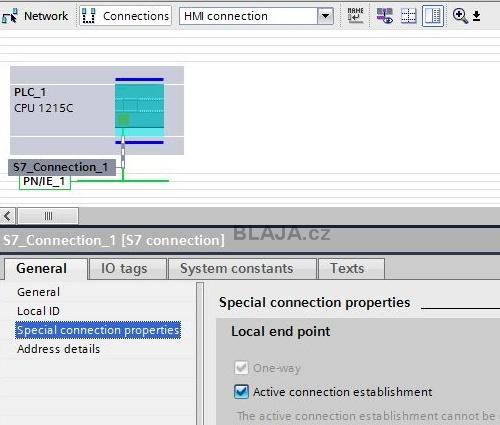This screenshot has height=425, width=500.
Task: Click the One-way checkbox
Action: (241, 368)
